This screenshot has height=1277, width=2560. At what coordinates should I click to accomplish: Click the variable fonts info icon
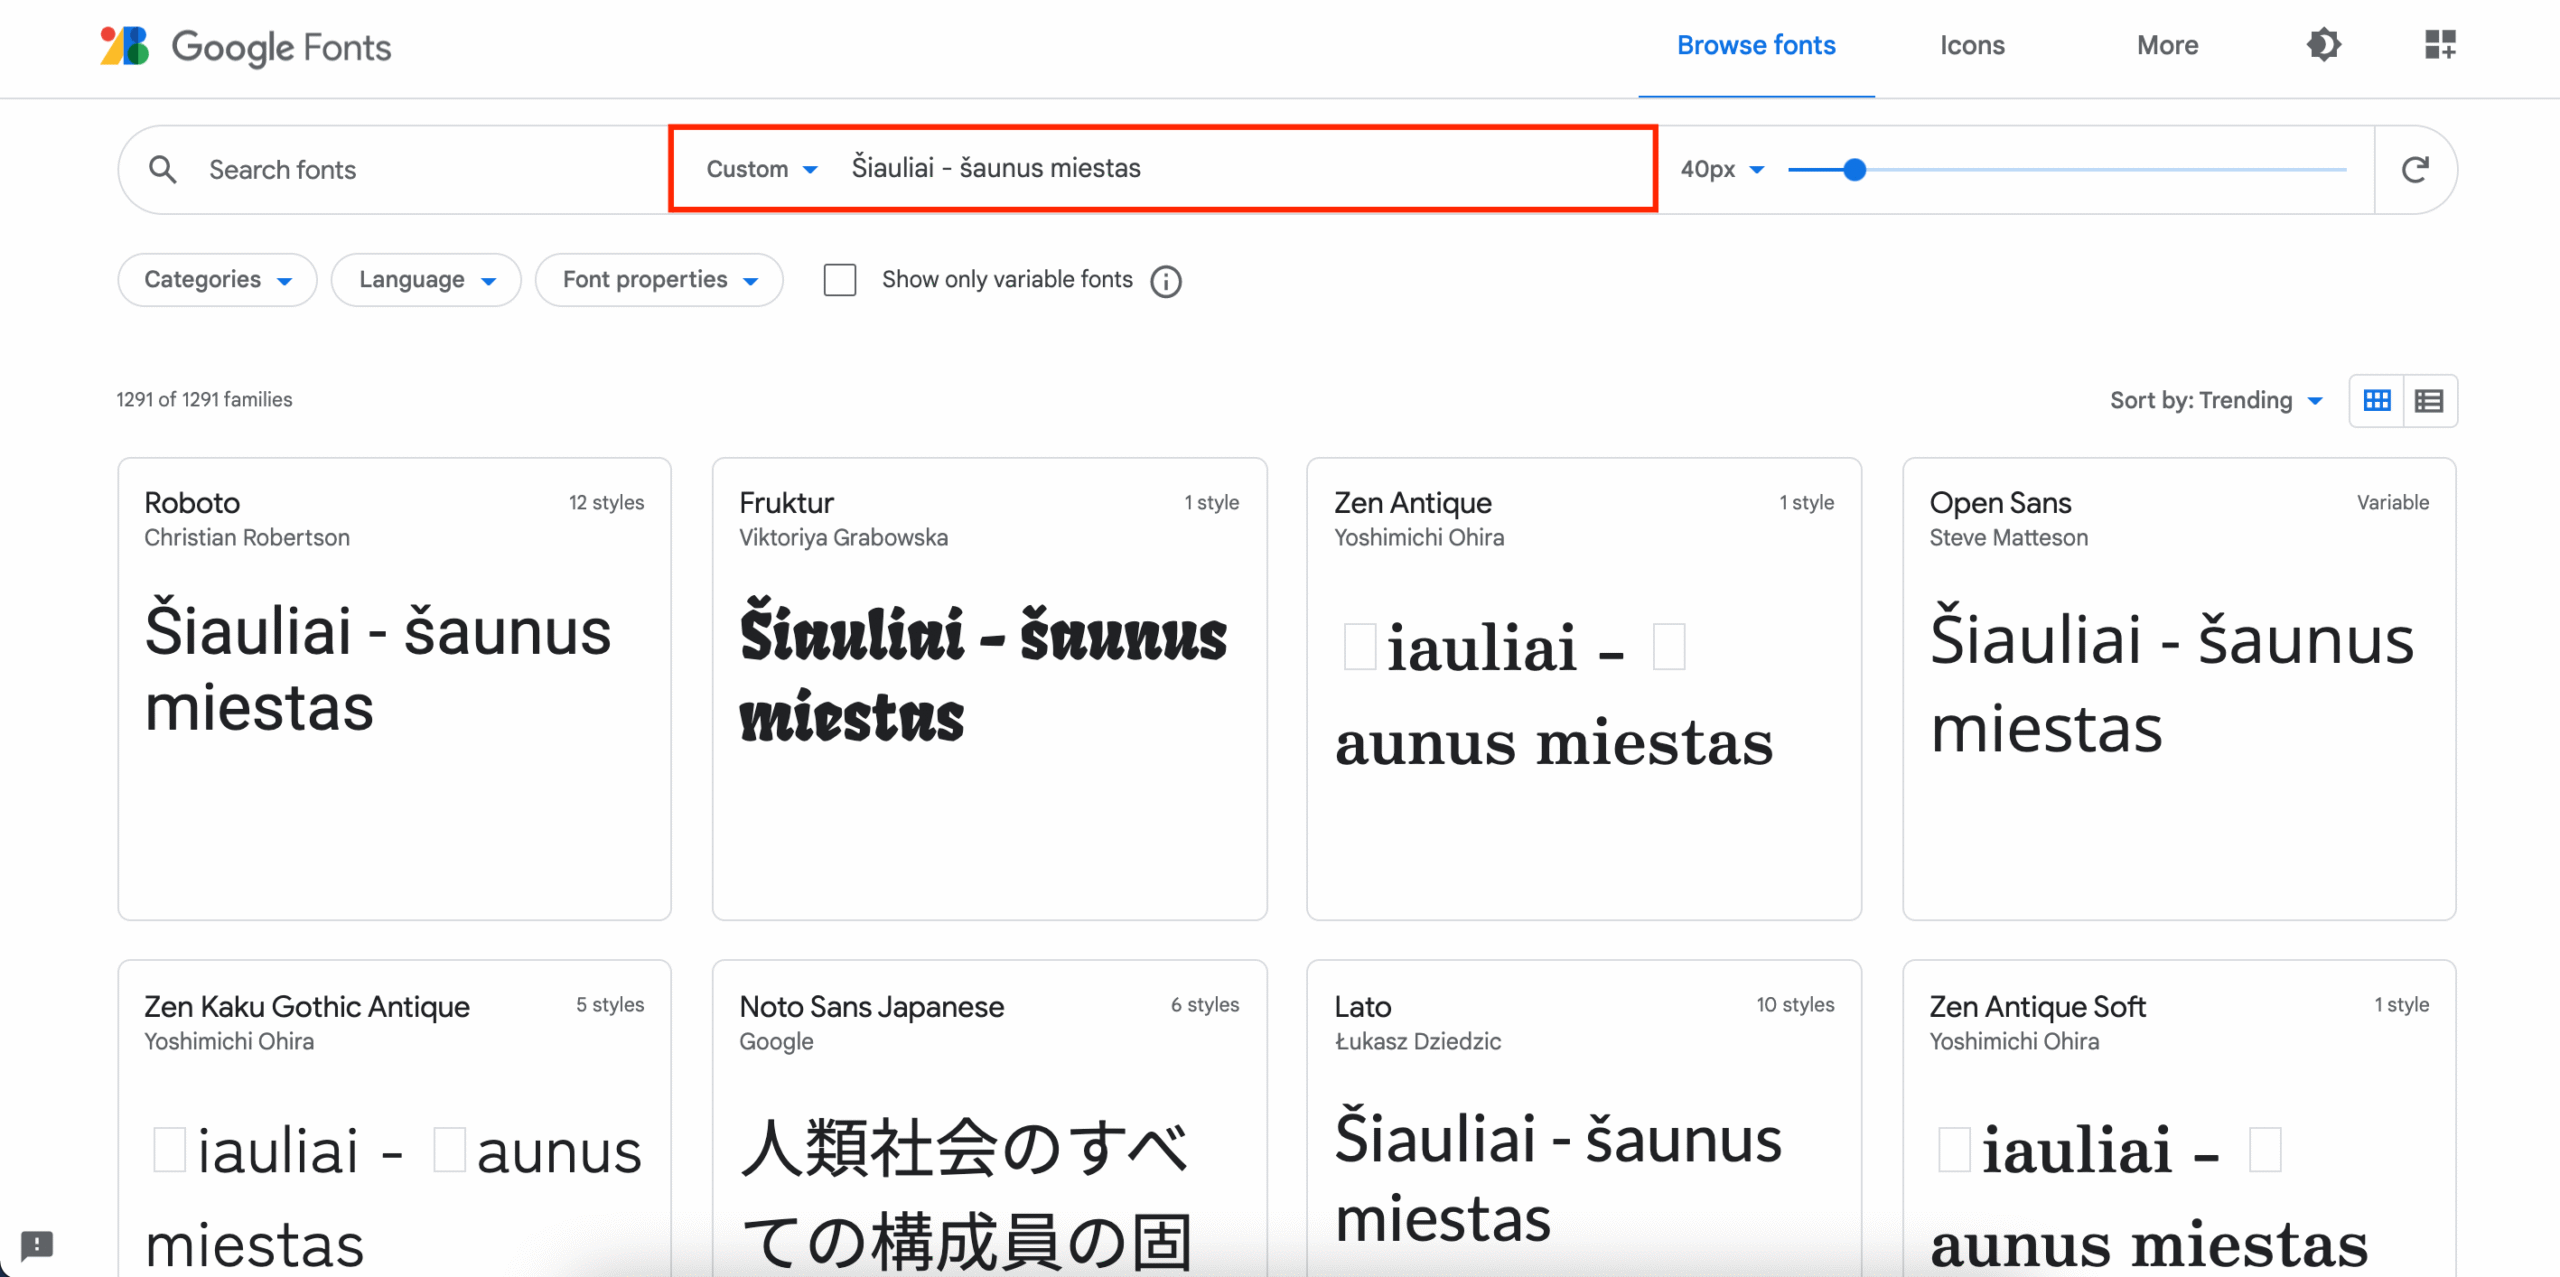point(1166,281)
